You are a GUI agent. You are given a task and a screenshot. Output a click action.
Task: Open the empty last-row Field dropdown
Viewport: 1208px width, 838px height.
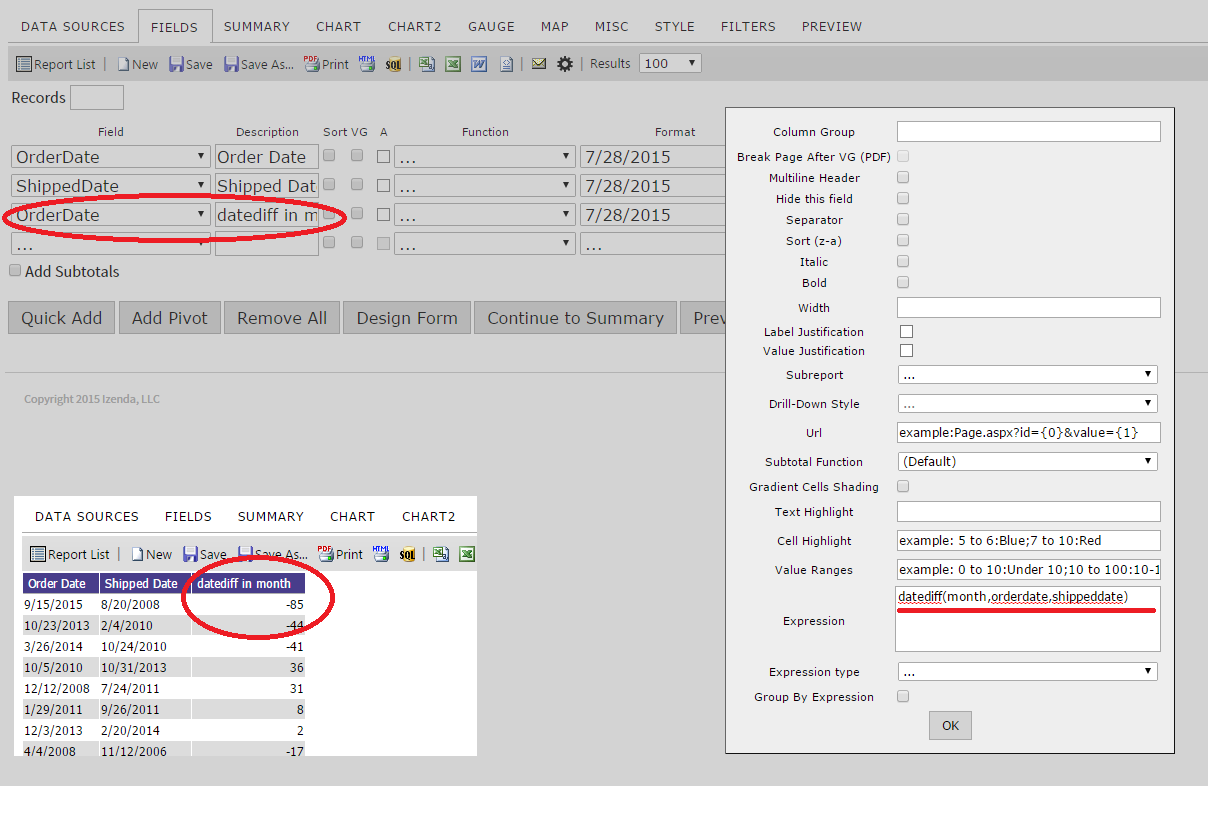point(110,243)
